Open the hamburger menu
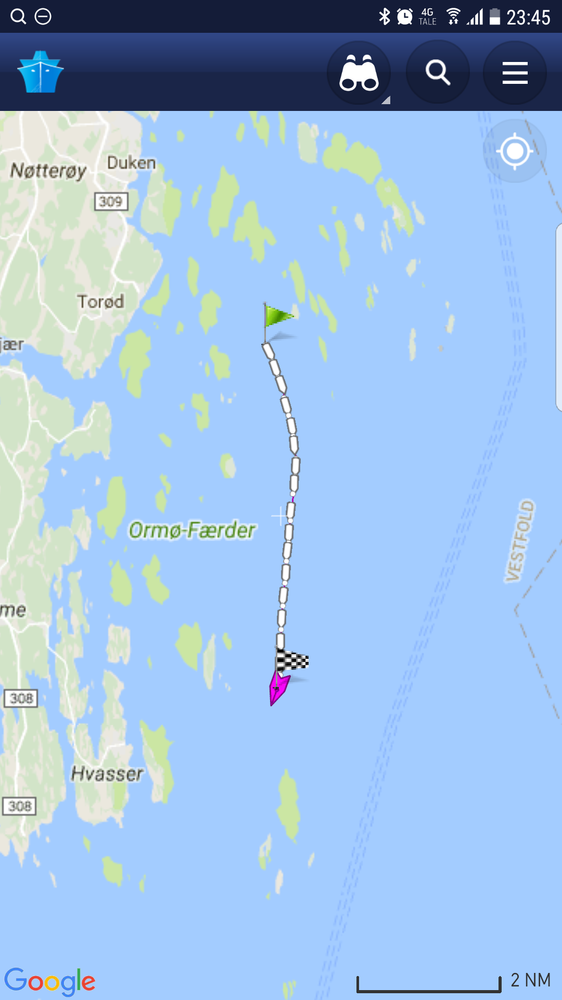This screenshot has width=562, height=1000. point(515,73)
